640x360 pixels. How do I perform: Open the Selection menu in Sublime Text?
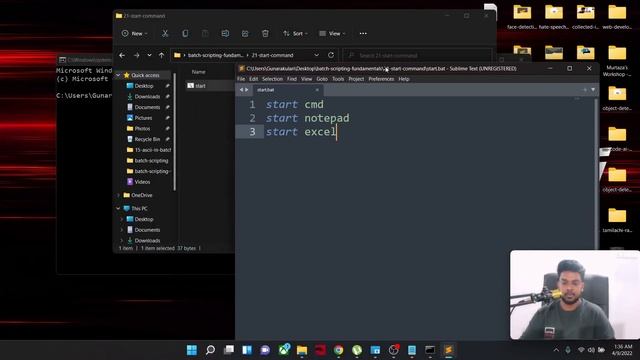tap(272, 79)
